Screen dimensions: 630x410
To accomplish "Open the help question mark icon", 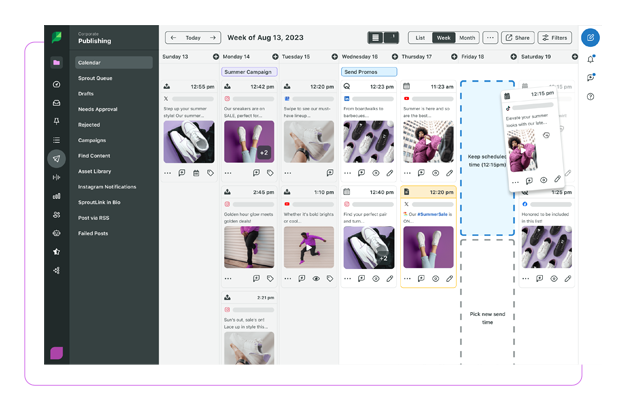I will point(590,97).
